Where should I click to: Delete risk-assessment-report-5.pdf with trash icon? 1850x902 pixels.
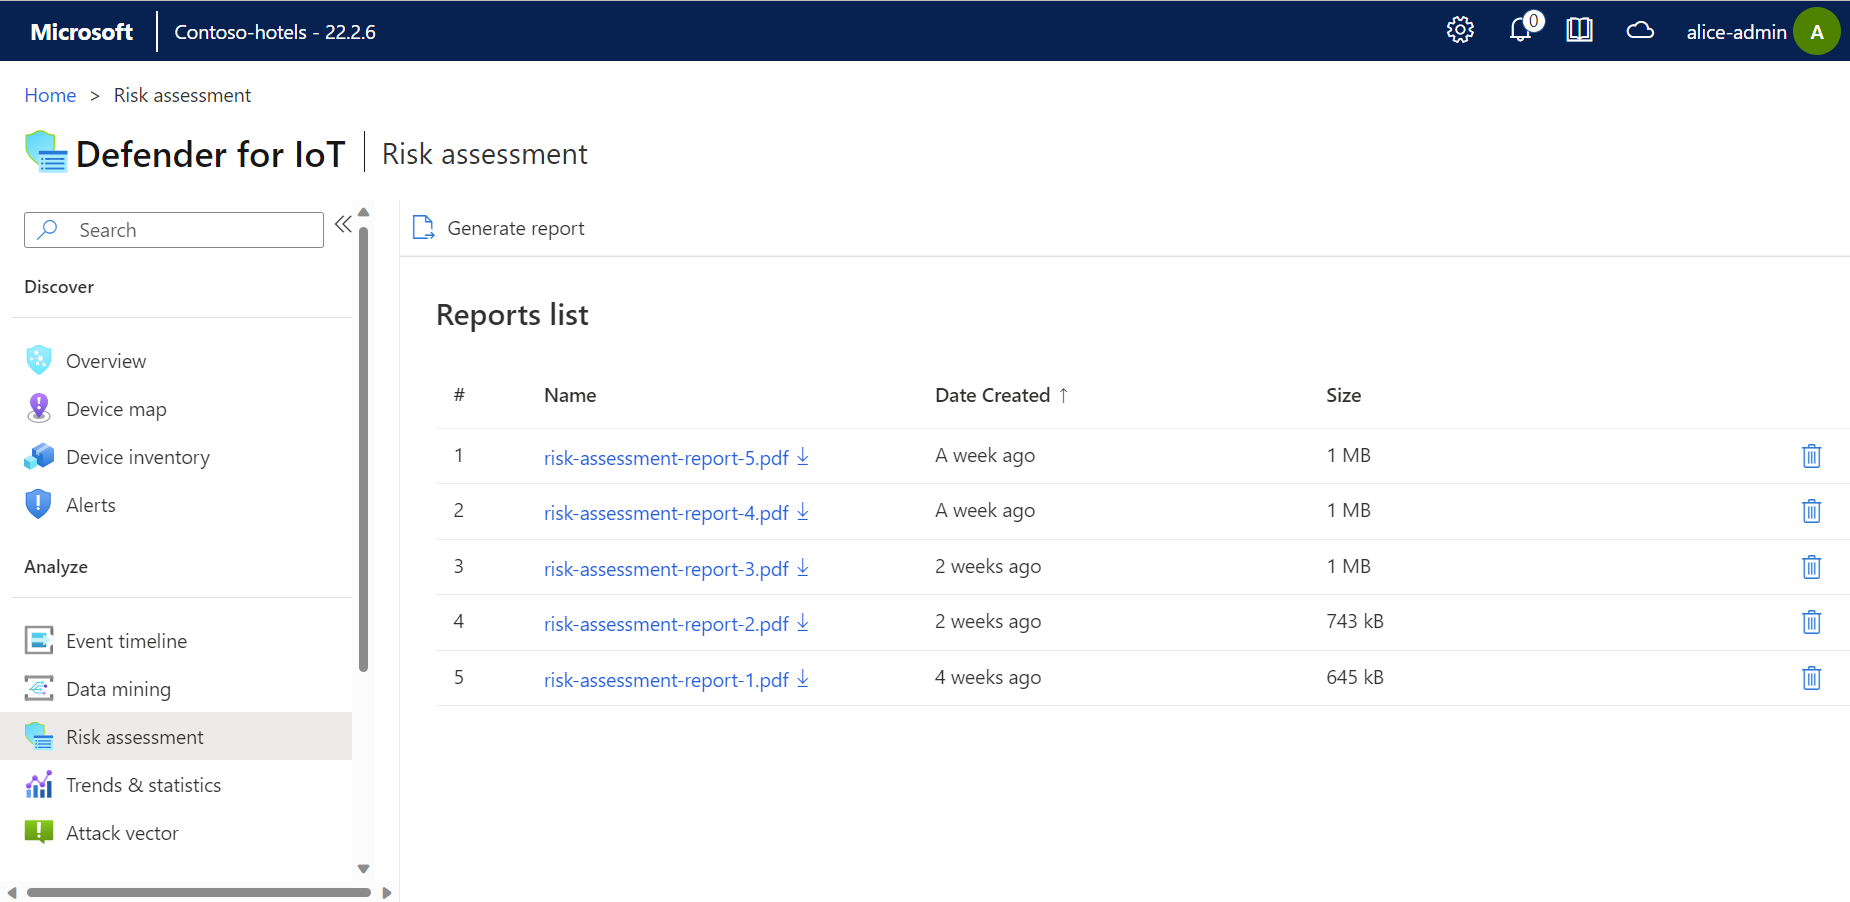click(x=1811, y=456)
